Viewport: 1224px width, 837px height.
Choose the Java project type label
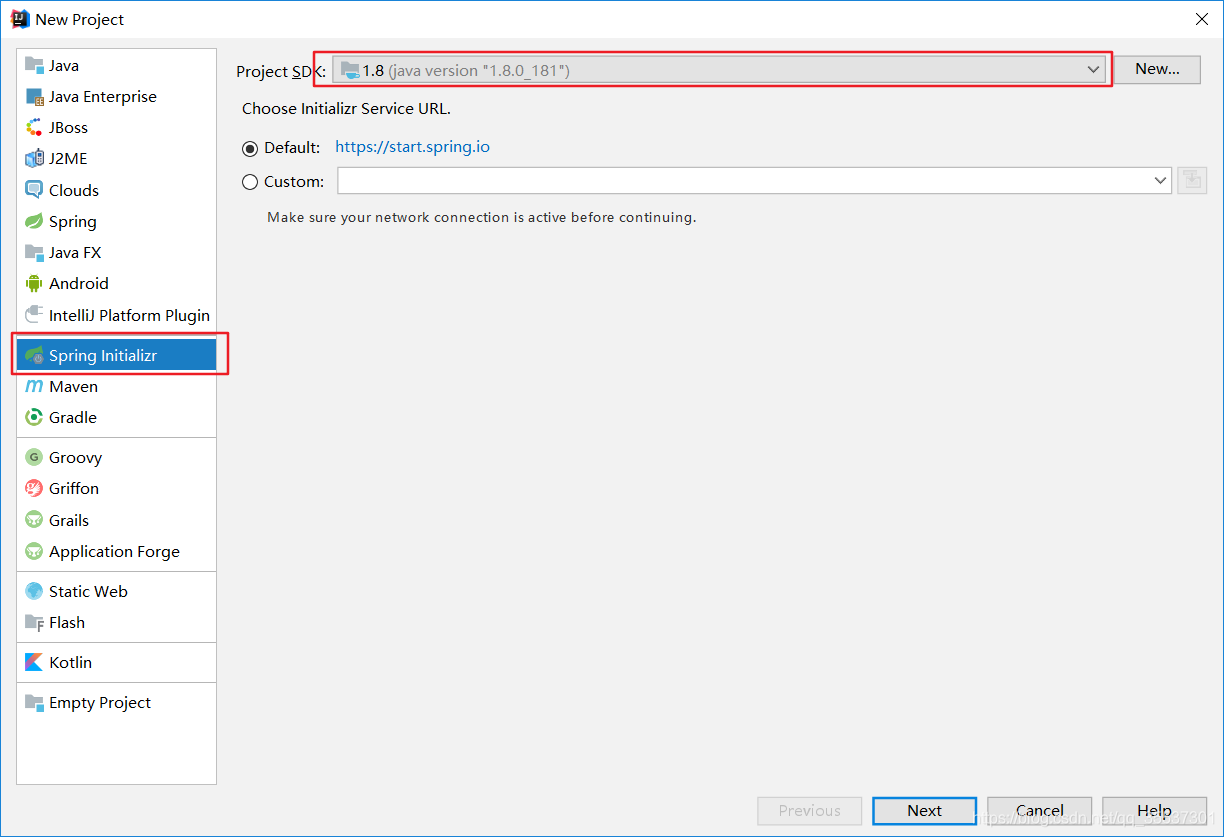pyautogui.click(x=64, y=65)
